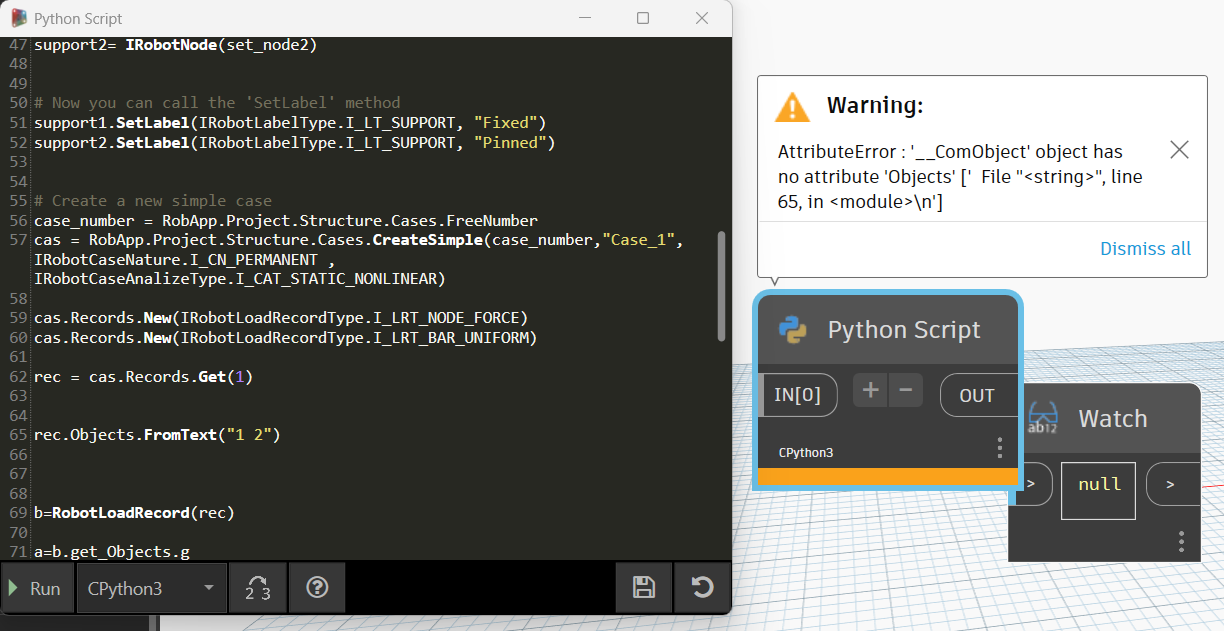Click the save icon in the script editor
The height and width of the screenshot is (631, 1224).
coord(644,588)
